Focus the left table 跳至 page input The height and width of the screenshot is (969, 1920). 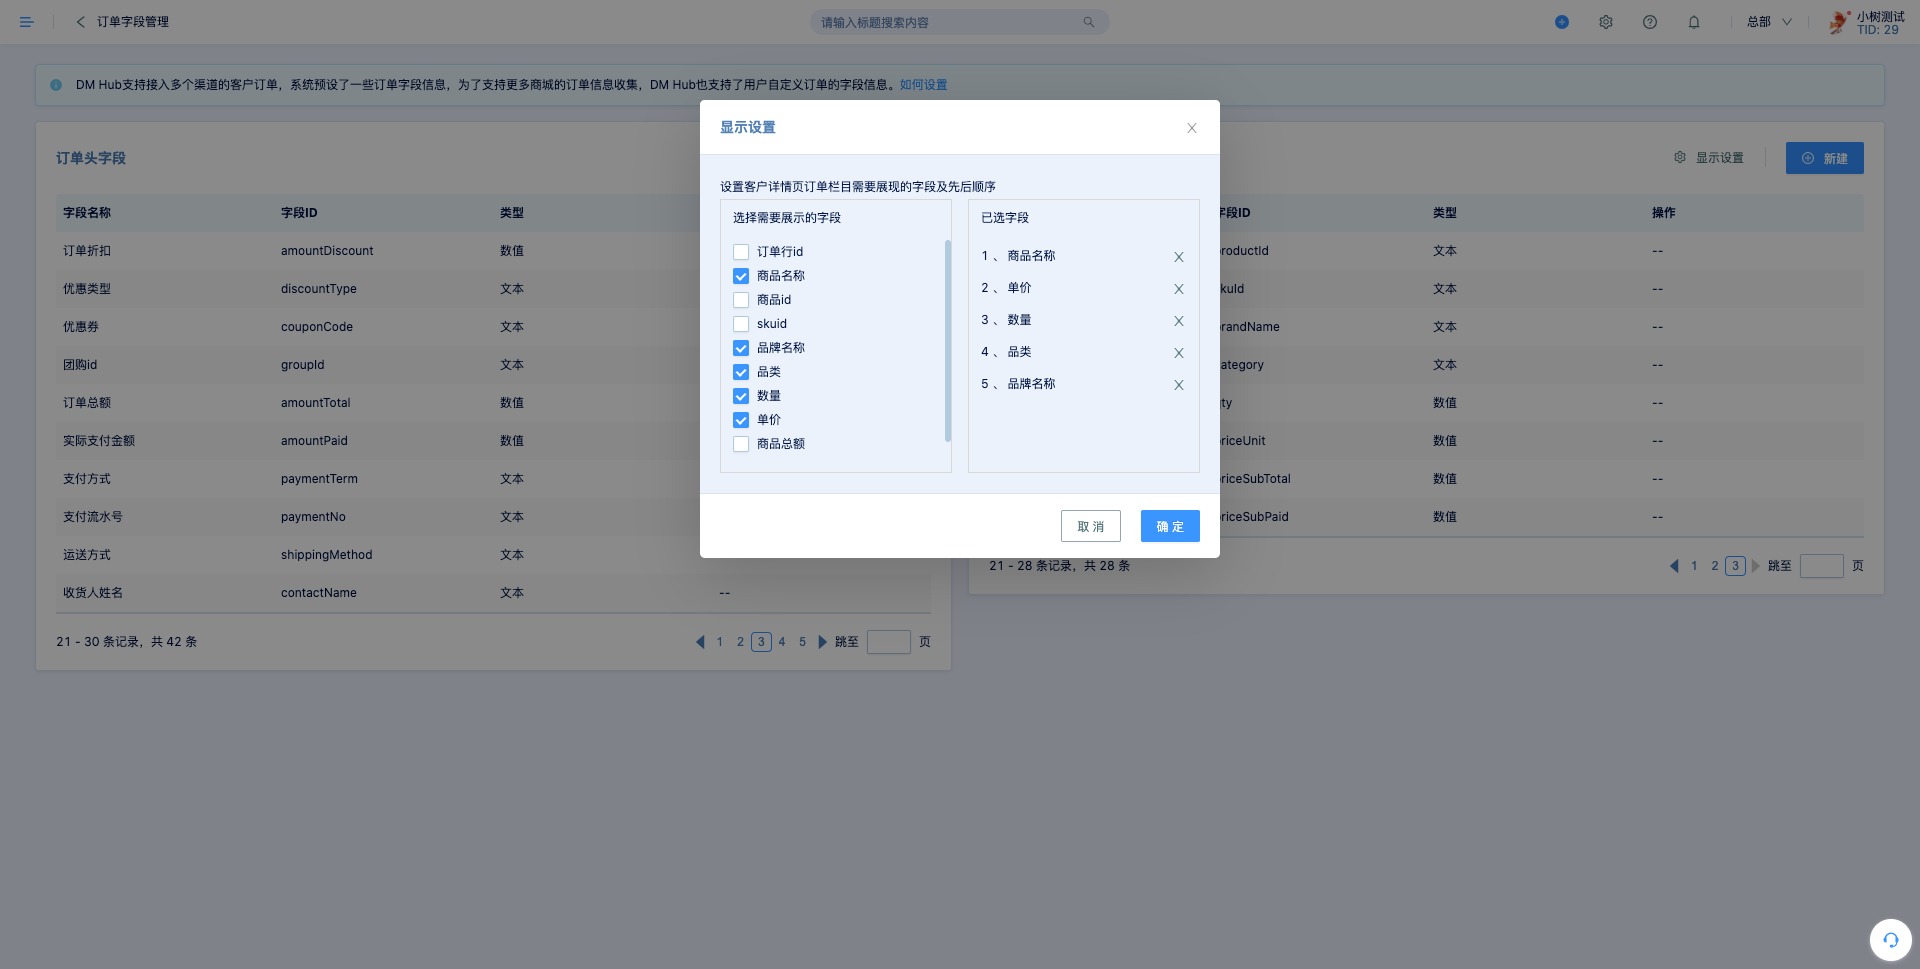888,642
